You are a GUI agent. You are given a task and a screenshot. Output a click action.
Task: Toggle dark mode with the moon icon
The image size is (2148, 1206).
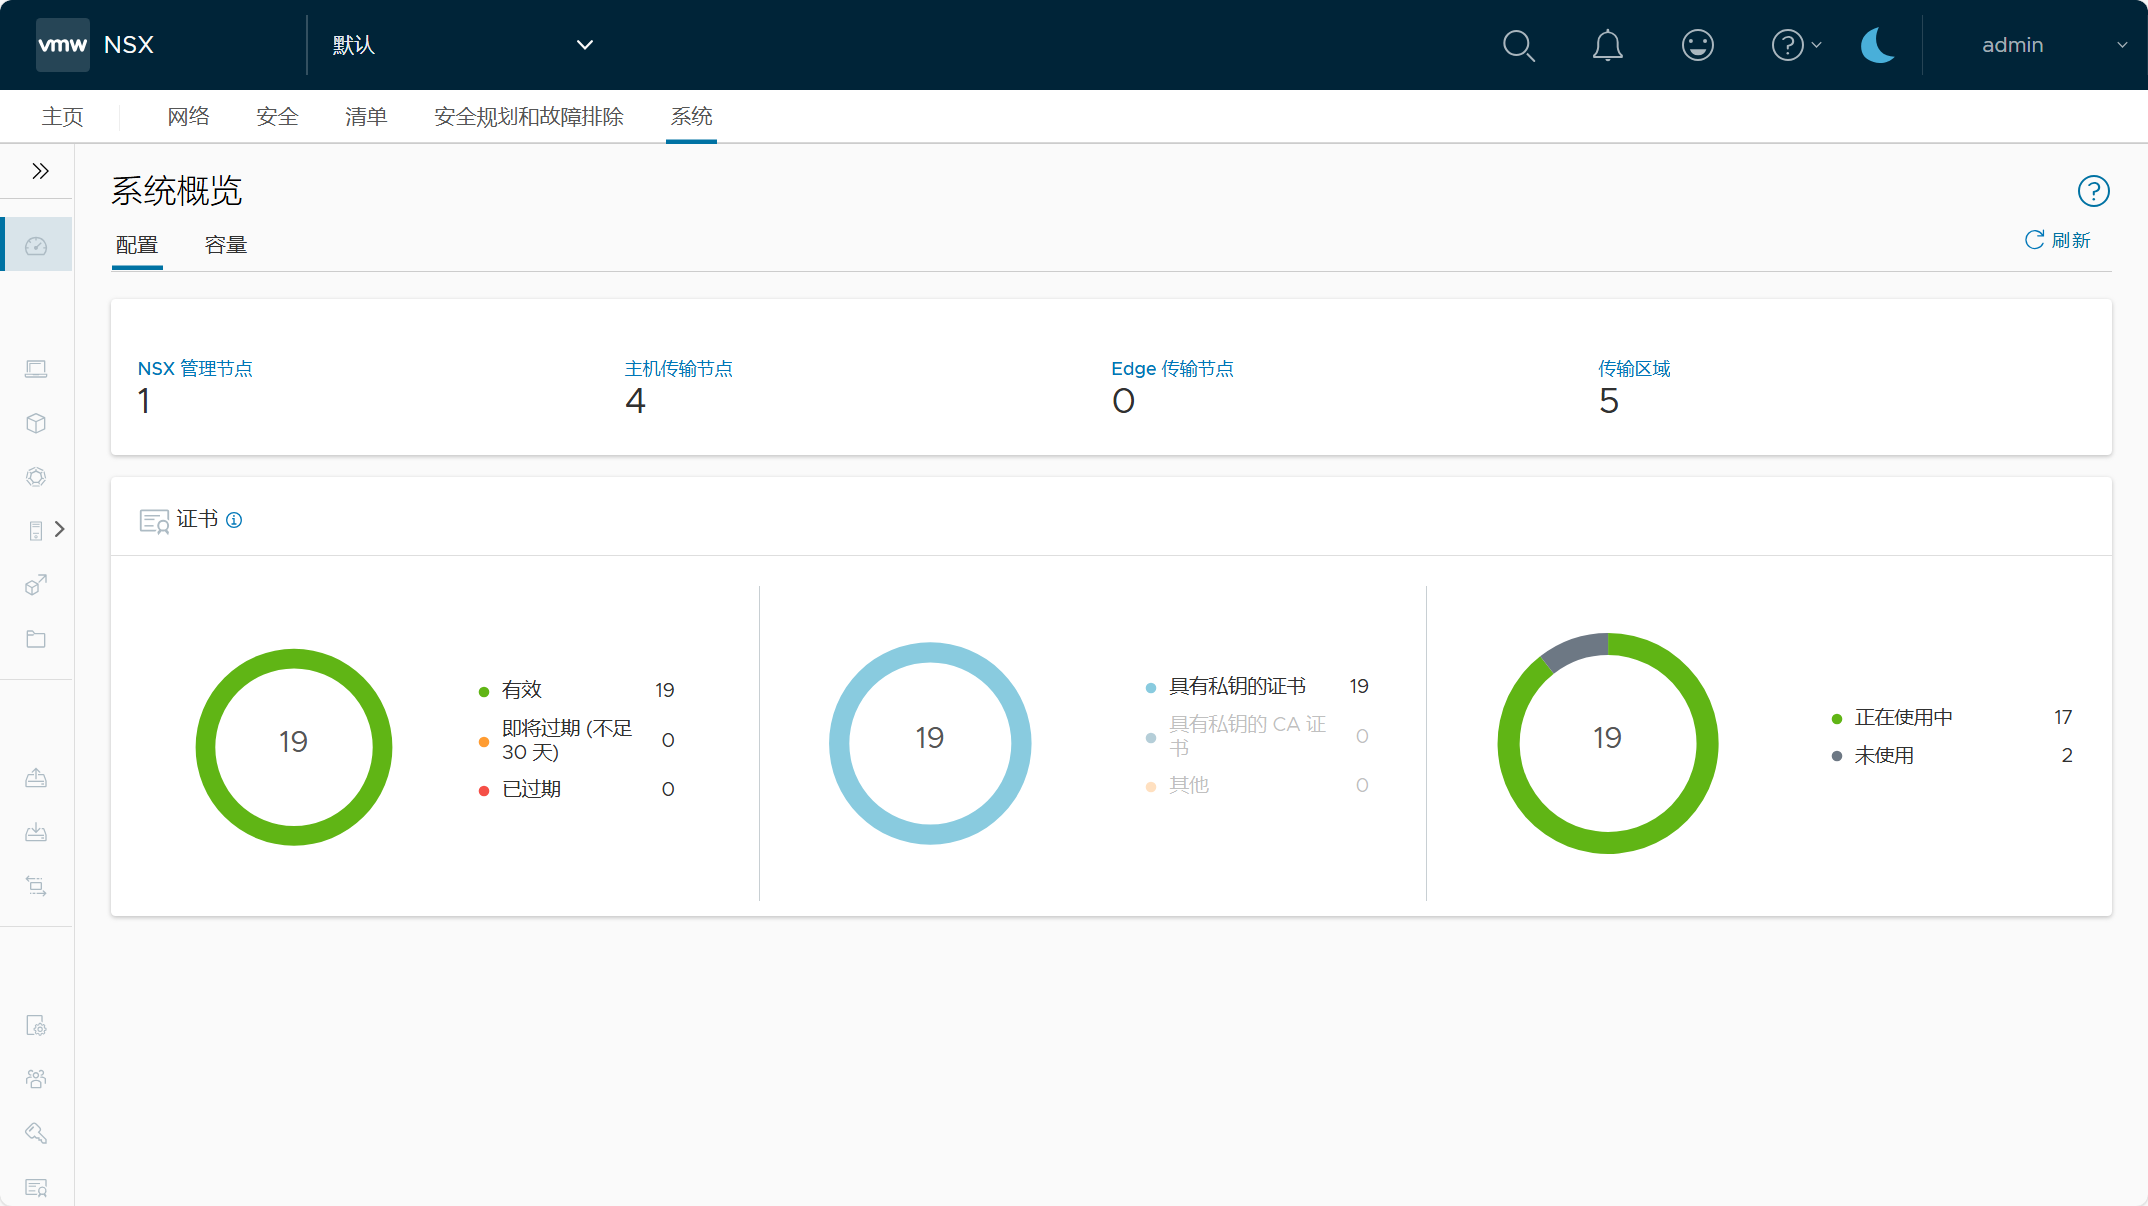[x=1877, y=45]
